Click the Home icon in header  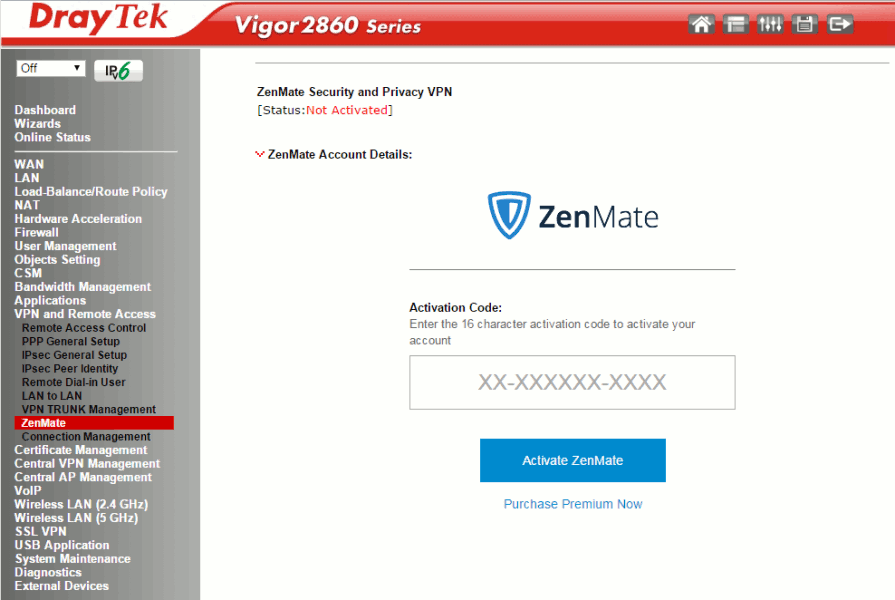coord(701,25)
